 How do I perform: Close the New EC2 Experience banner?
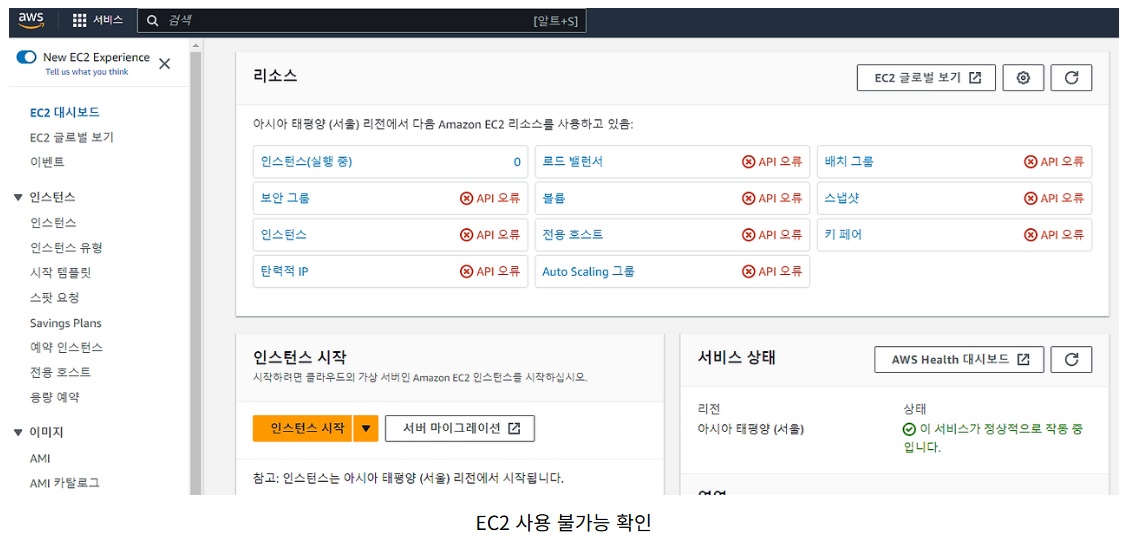tap(164, 64)
